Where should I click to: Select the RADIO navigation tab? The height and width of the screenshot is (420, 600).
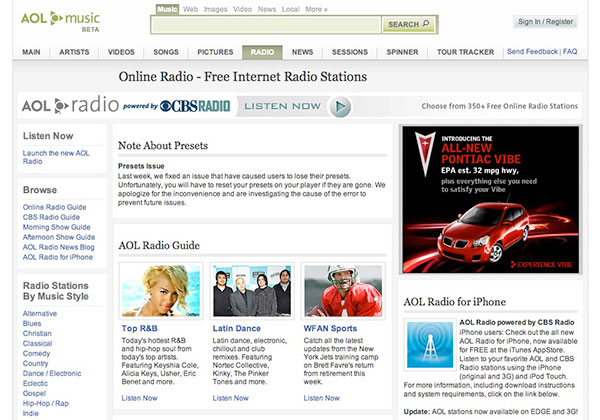[x=262, y=52]
